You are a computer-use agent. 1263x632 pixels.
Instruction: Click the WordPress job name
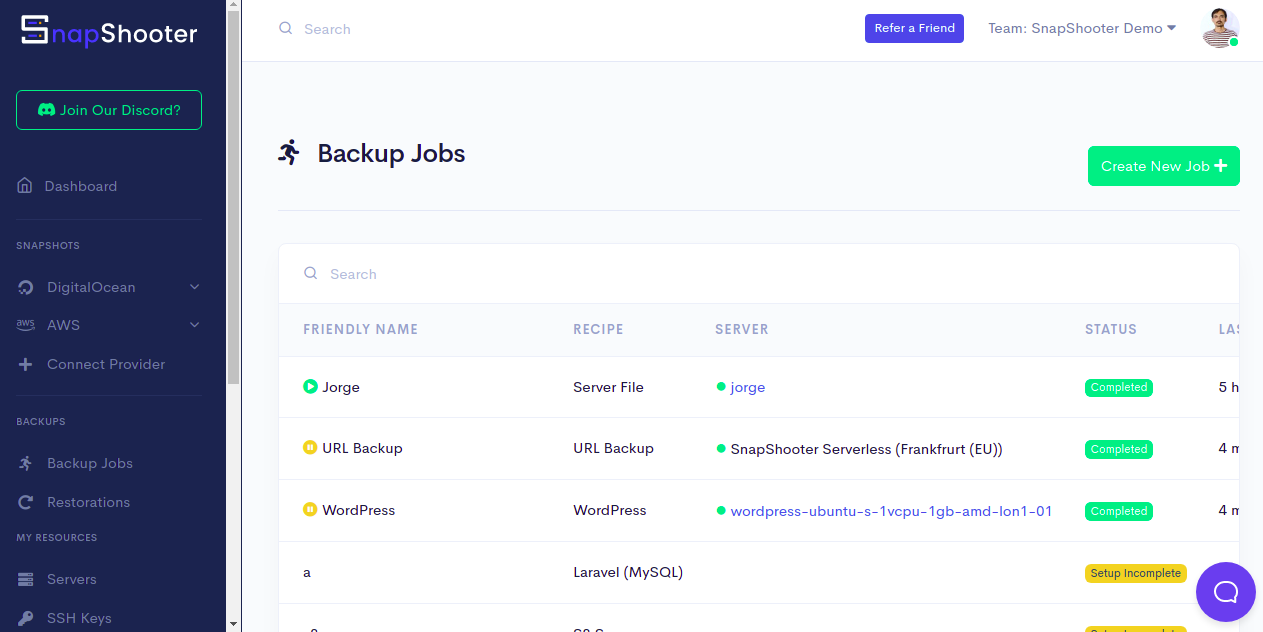coord(359,510)
